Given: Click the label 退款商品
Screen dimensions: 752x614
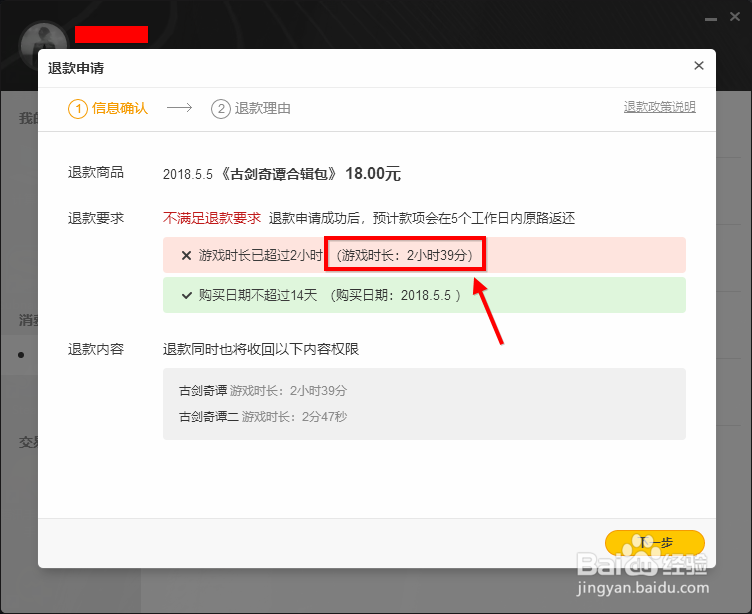Looking at the screenshot, I should pos(96,172).
